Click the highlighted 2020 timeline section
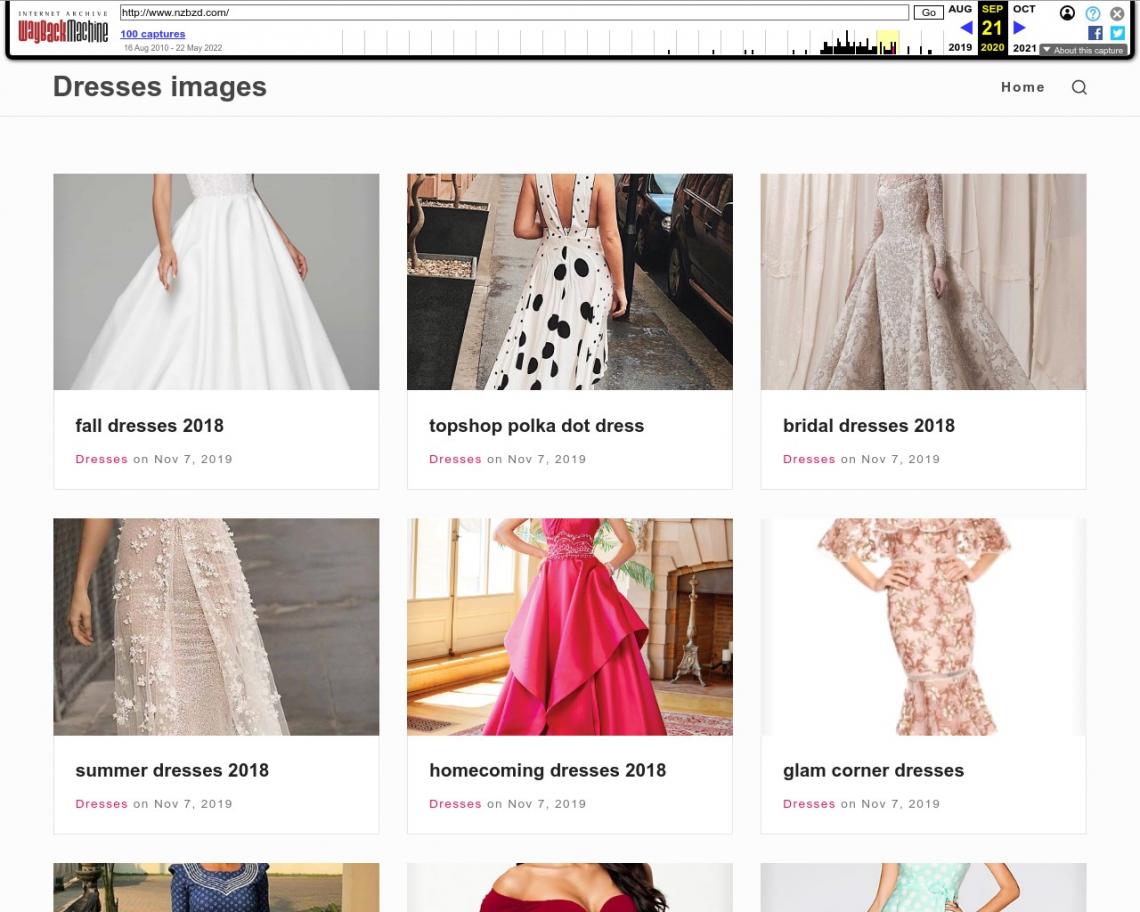The image size is (1140, 912). [888, 42]
